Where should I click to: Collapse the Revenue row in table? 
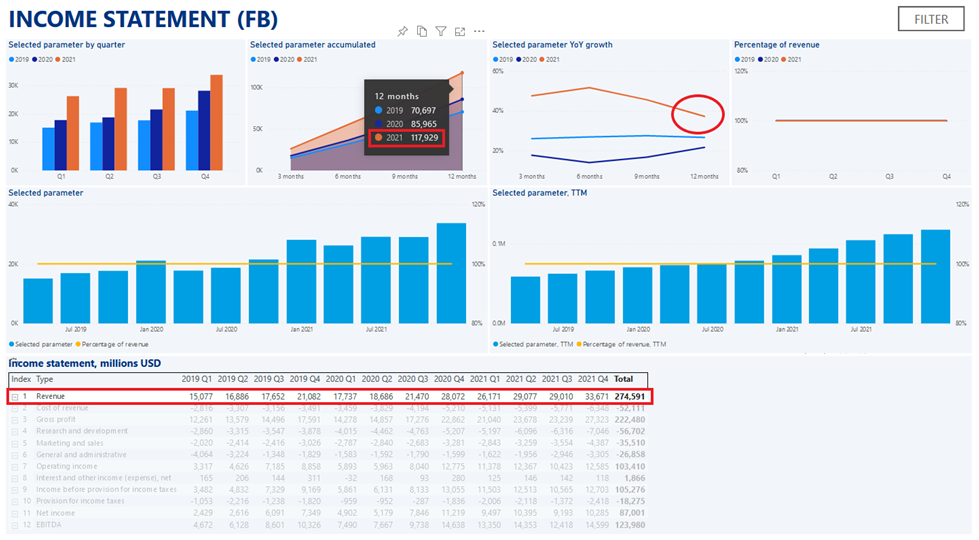coord(15,397)
